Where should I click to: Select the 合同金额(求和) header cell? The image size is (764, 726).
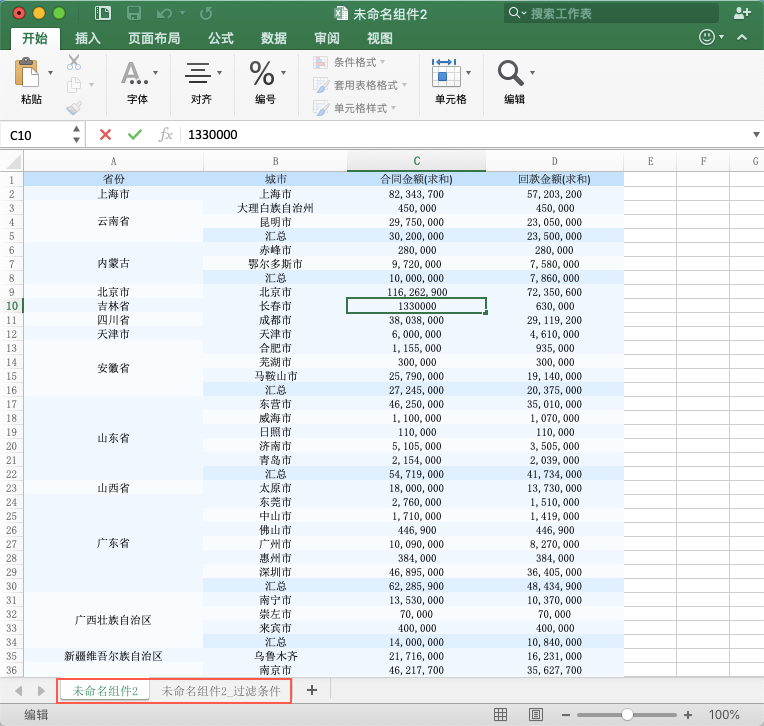click(417, 179)
